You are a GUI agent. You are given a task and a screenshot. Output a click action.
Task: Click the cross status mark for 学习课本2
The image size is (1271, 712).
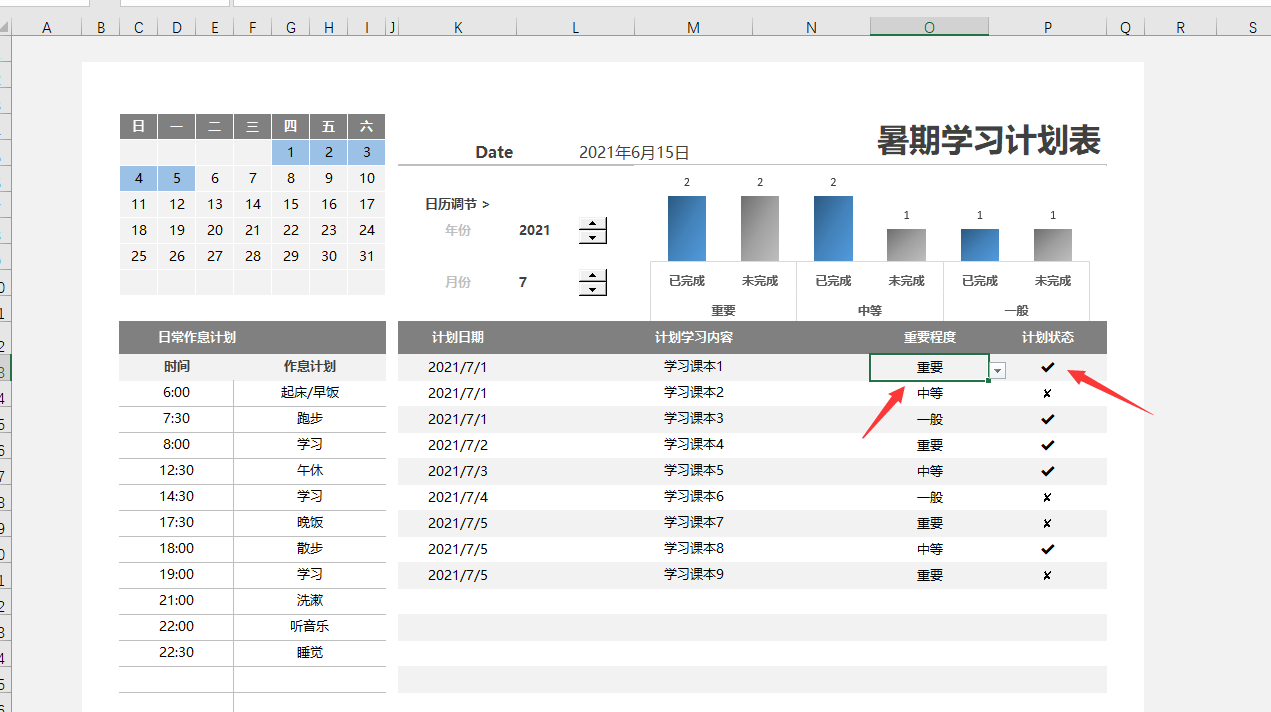click(1048, 393)
